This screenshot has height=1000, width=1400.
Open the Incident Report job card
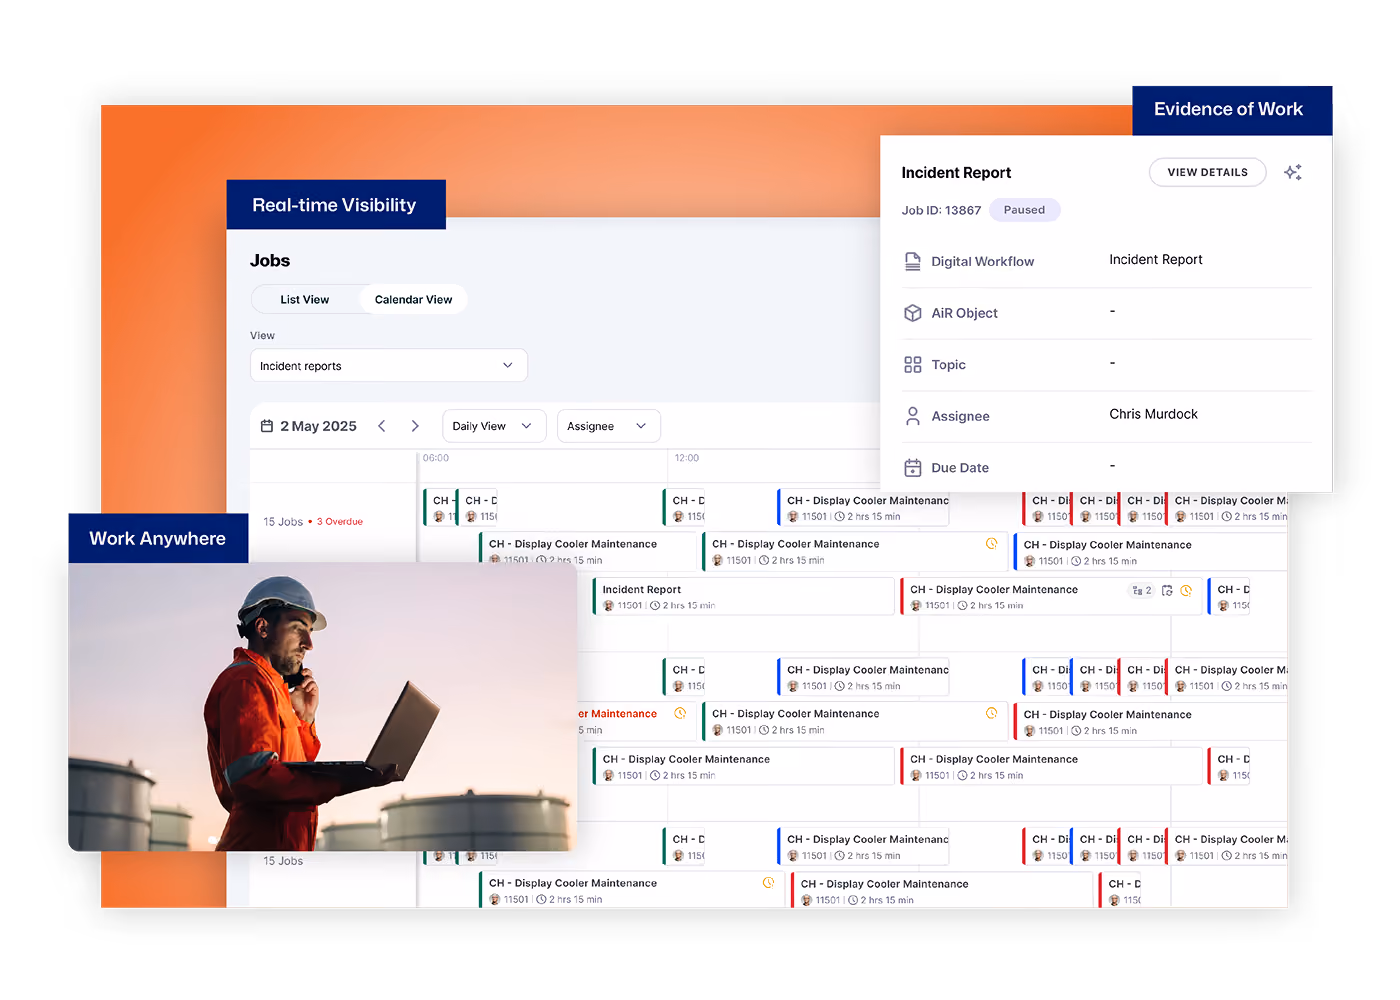[x=743, y=596]
